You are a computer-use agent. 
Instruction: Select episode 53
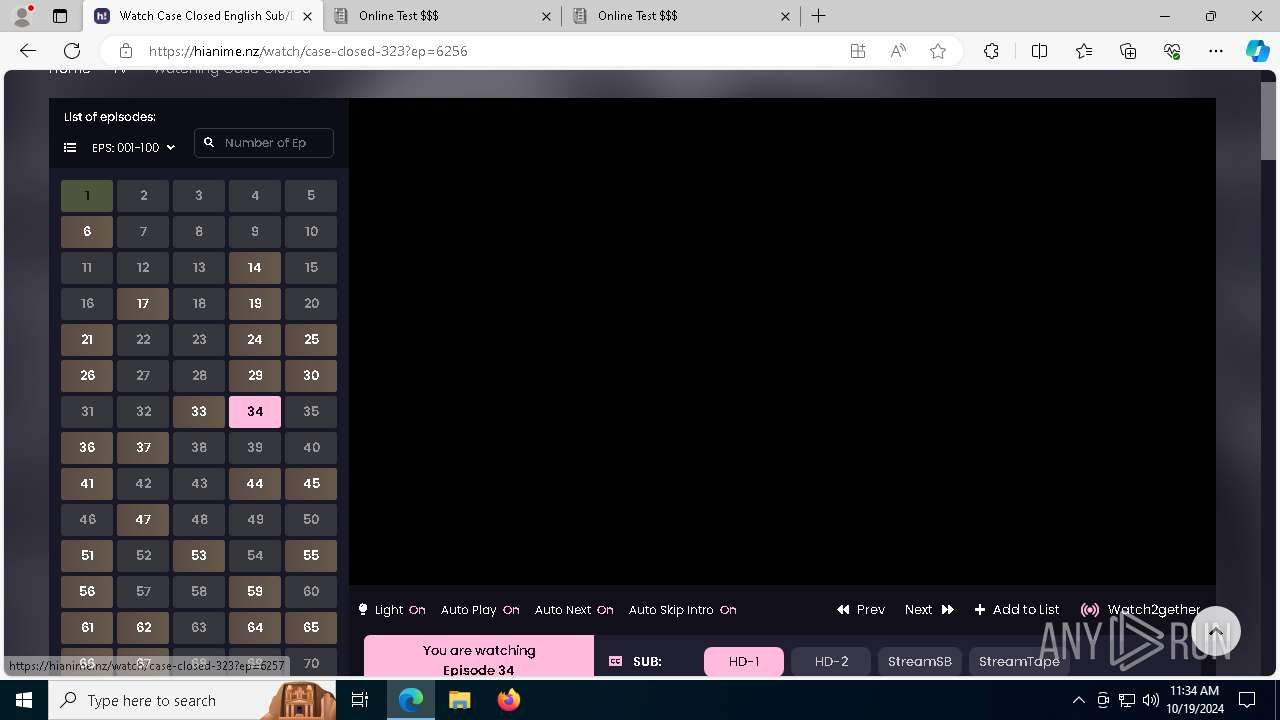(199, 555)
